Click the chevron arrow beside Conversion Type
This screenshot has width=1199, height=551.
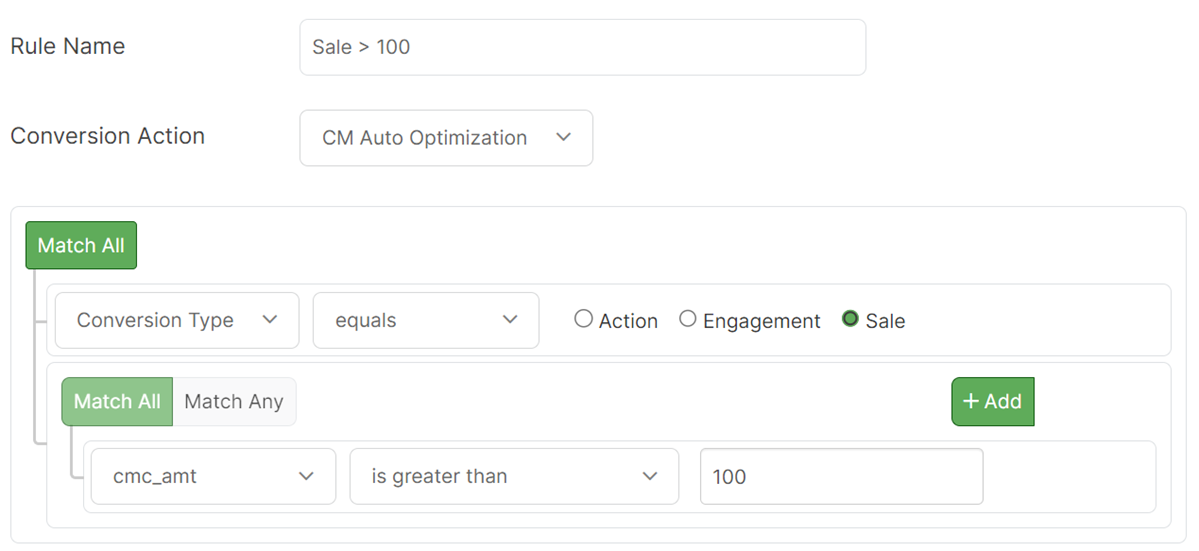click(x=269, y=320)
